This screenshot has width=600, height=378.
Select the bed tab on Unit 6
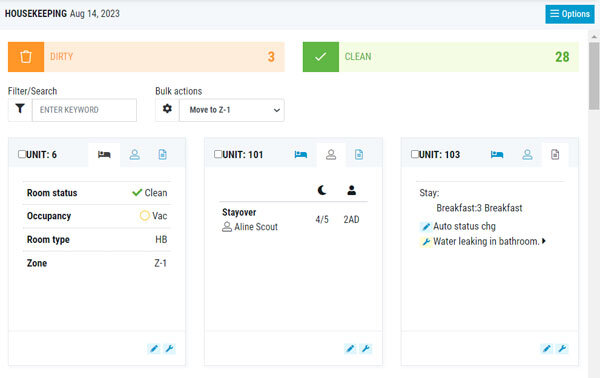point(104,155)
